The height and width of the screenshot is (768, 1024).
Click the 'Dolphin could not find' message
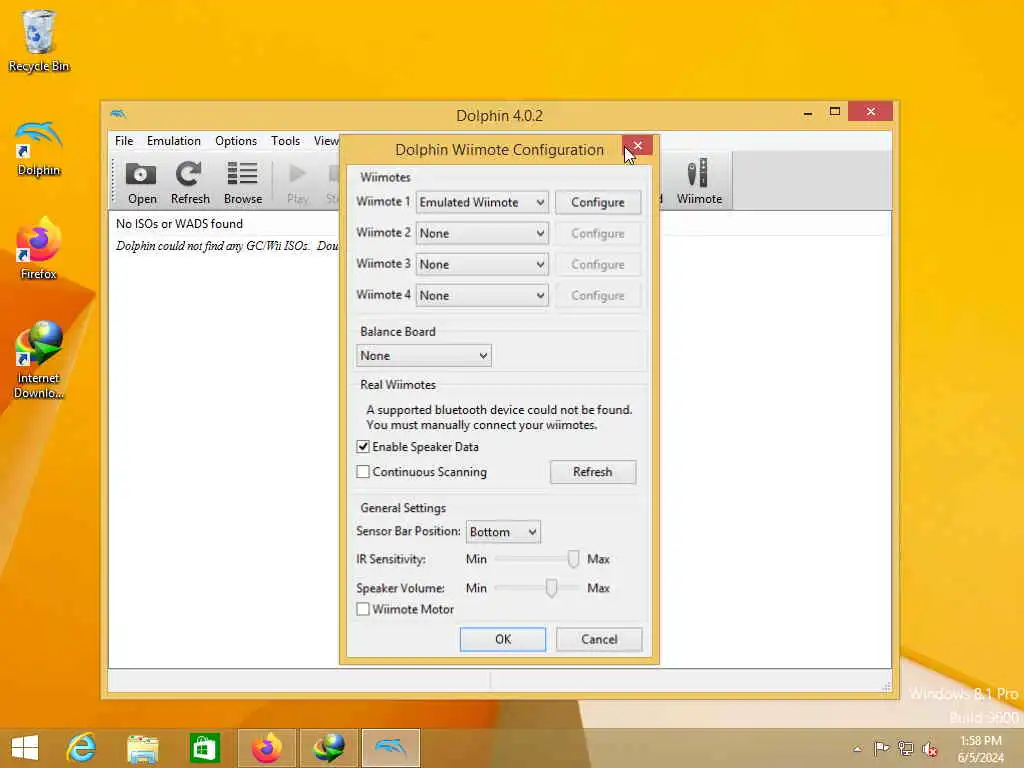pyautogui.click(x=227, y=246)
